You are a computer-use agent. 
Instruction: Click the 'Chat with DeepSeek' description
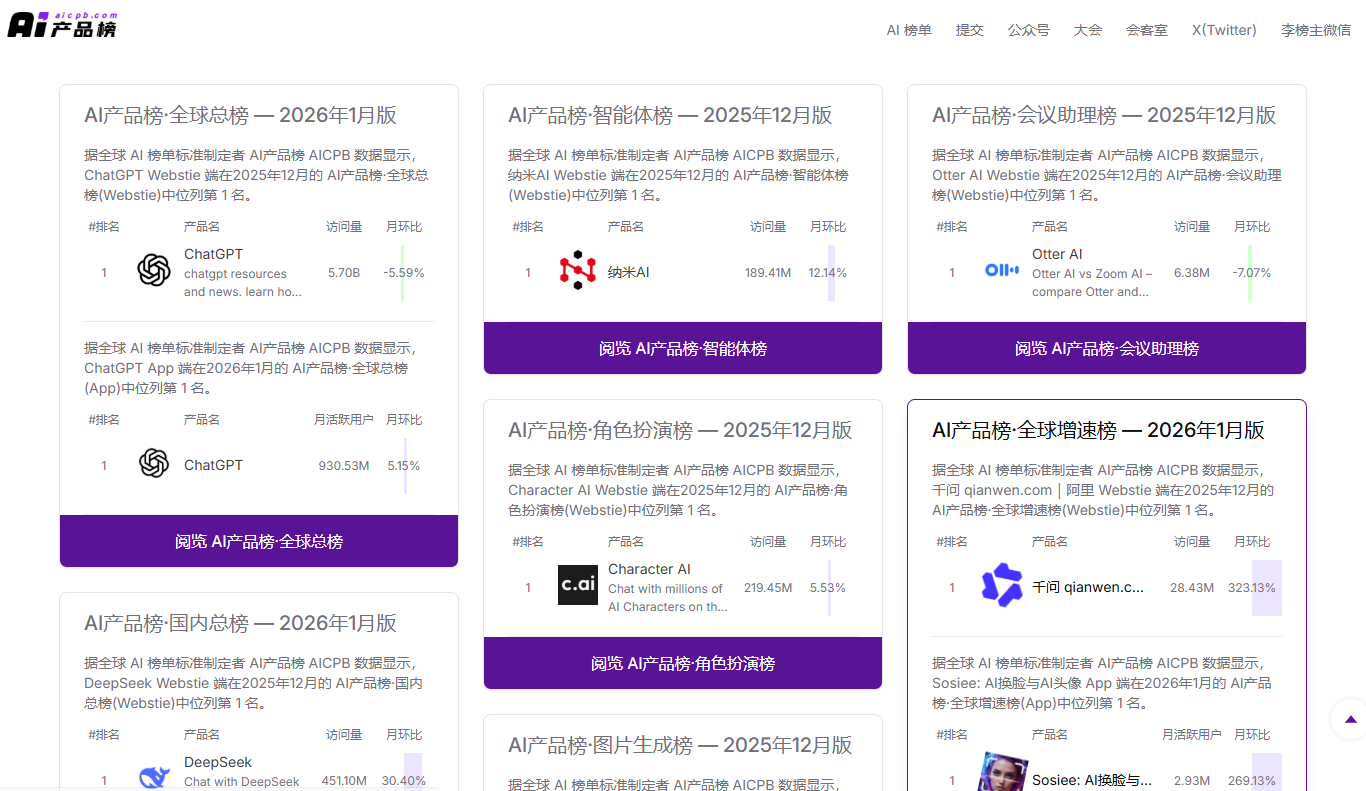pos(242,782)
